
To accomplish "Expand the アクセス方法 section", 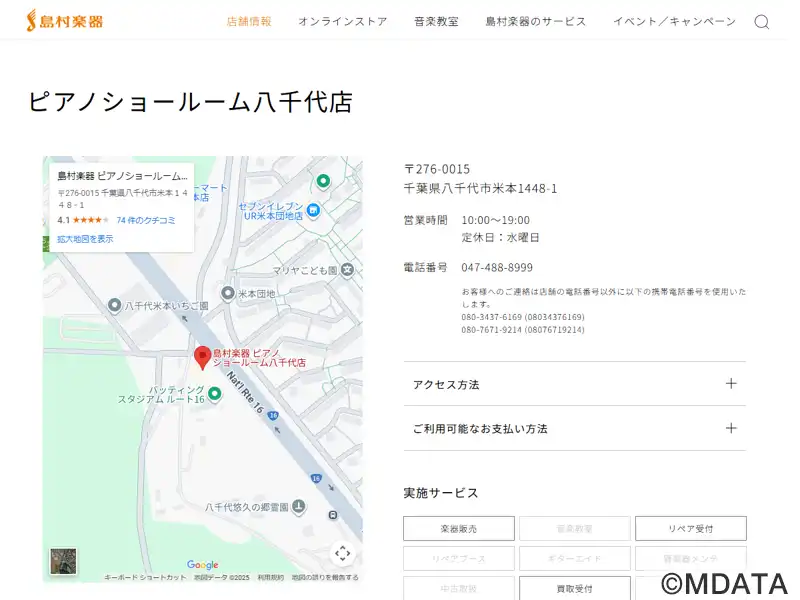I will point(574,384).
